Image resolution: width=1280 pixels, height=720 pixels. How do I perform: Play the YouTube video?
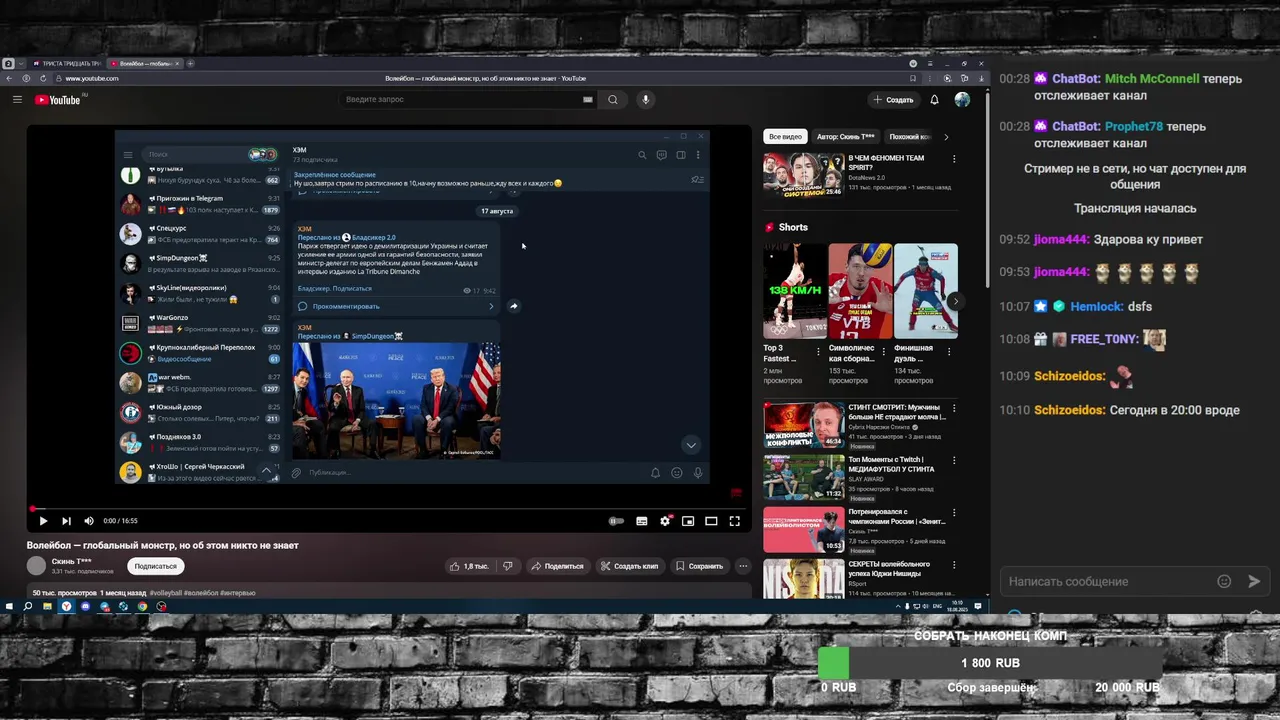pos(42,521)
